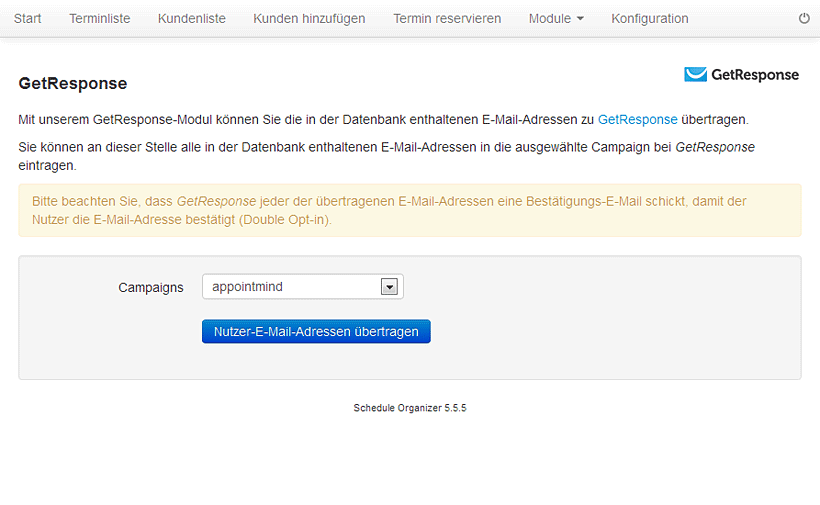Screen dimensions: 820x505
Task: Click the Double Opt-in warning notice
Action: pyautogui.click(x=409, y=210)
